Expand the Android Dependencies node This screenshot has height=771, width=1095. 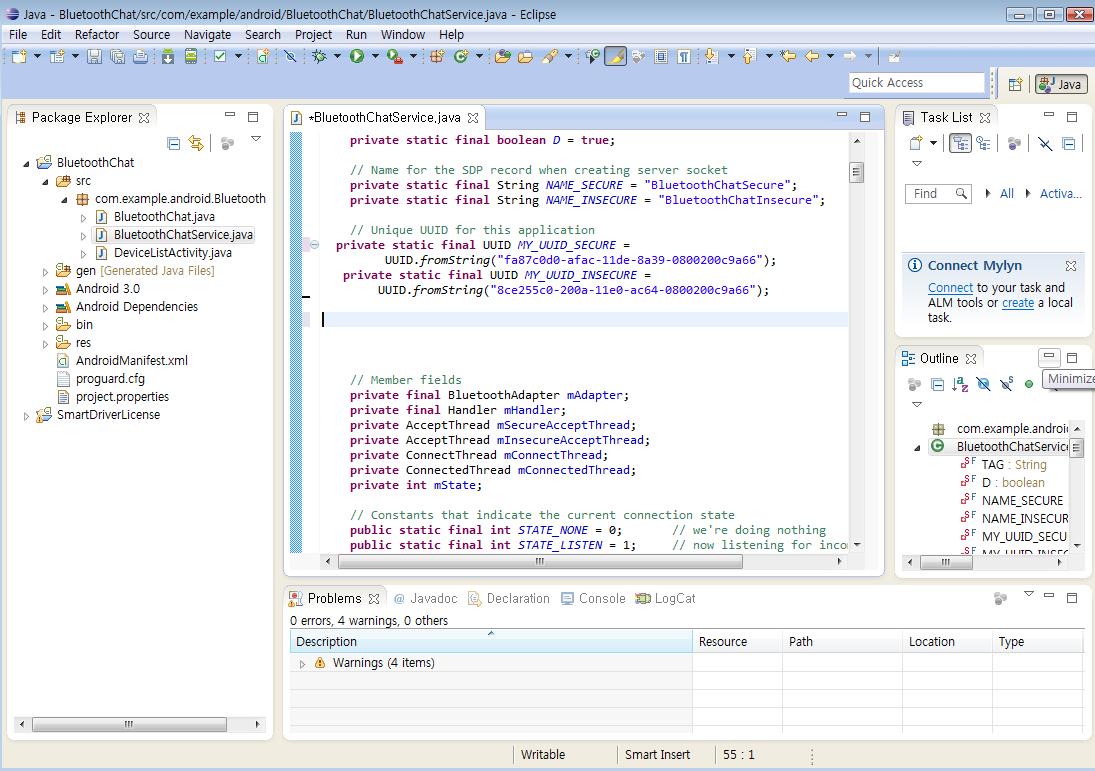(45, 308)
